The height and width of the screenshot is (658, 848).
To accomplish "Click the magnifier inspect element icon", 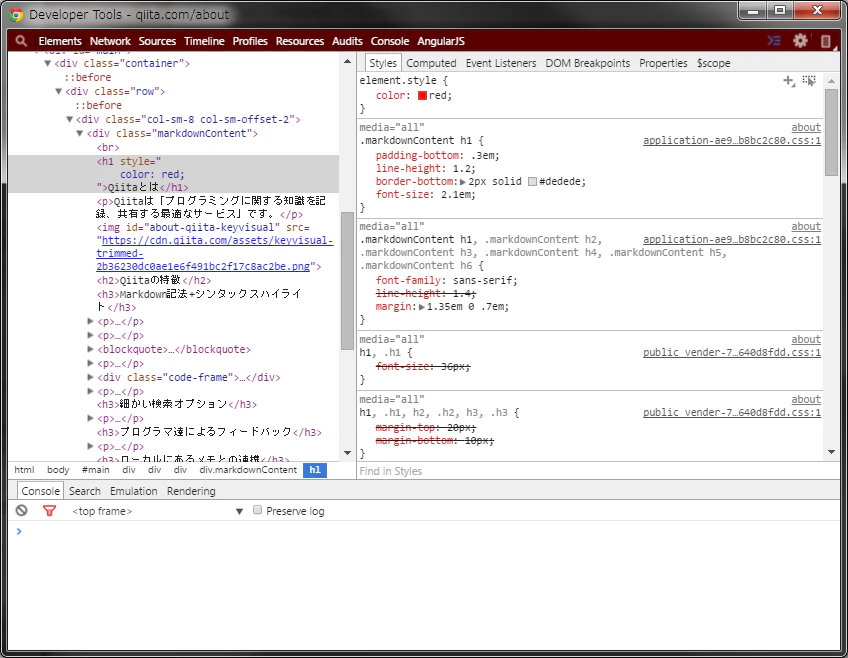I will point(21,41).
